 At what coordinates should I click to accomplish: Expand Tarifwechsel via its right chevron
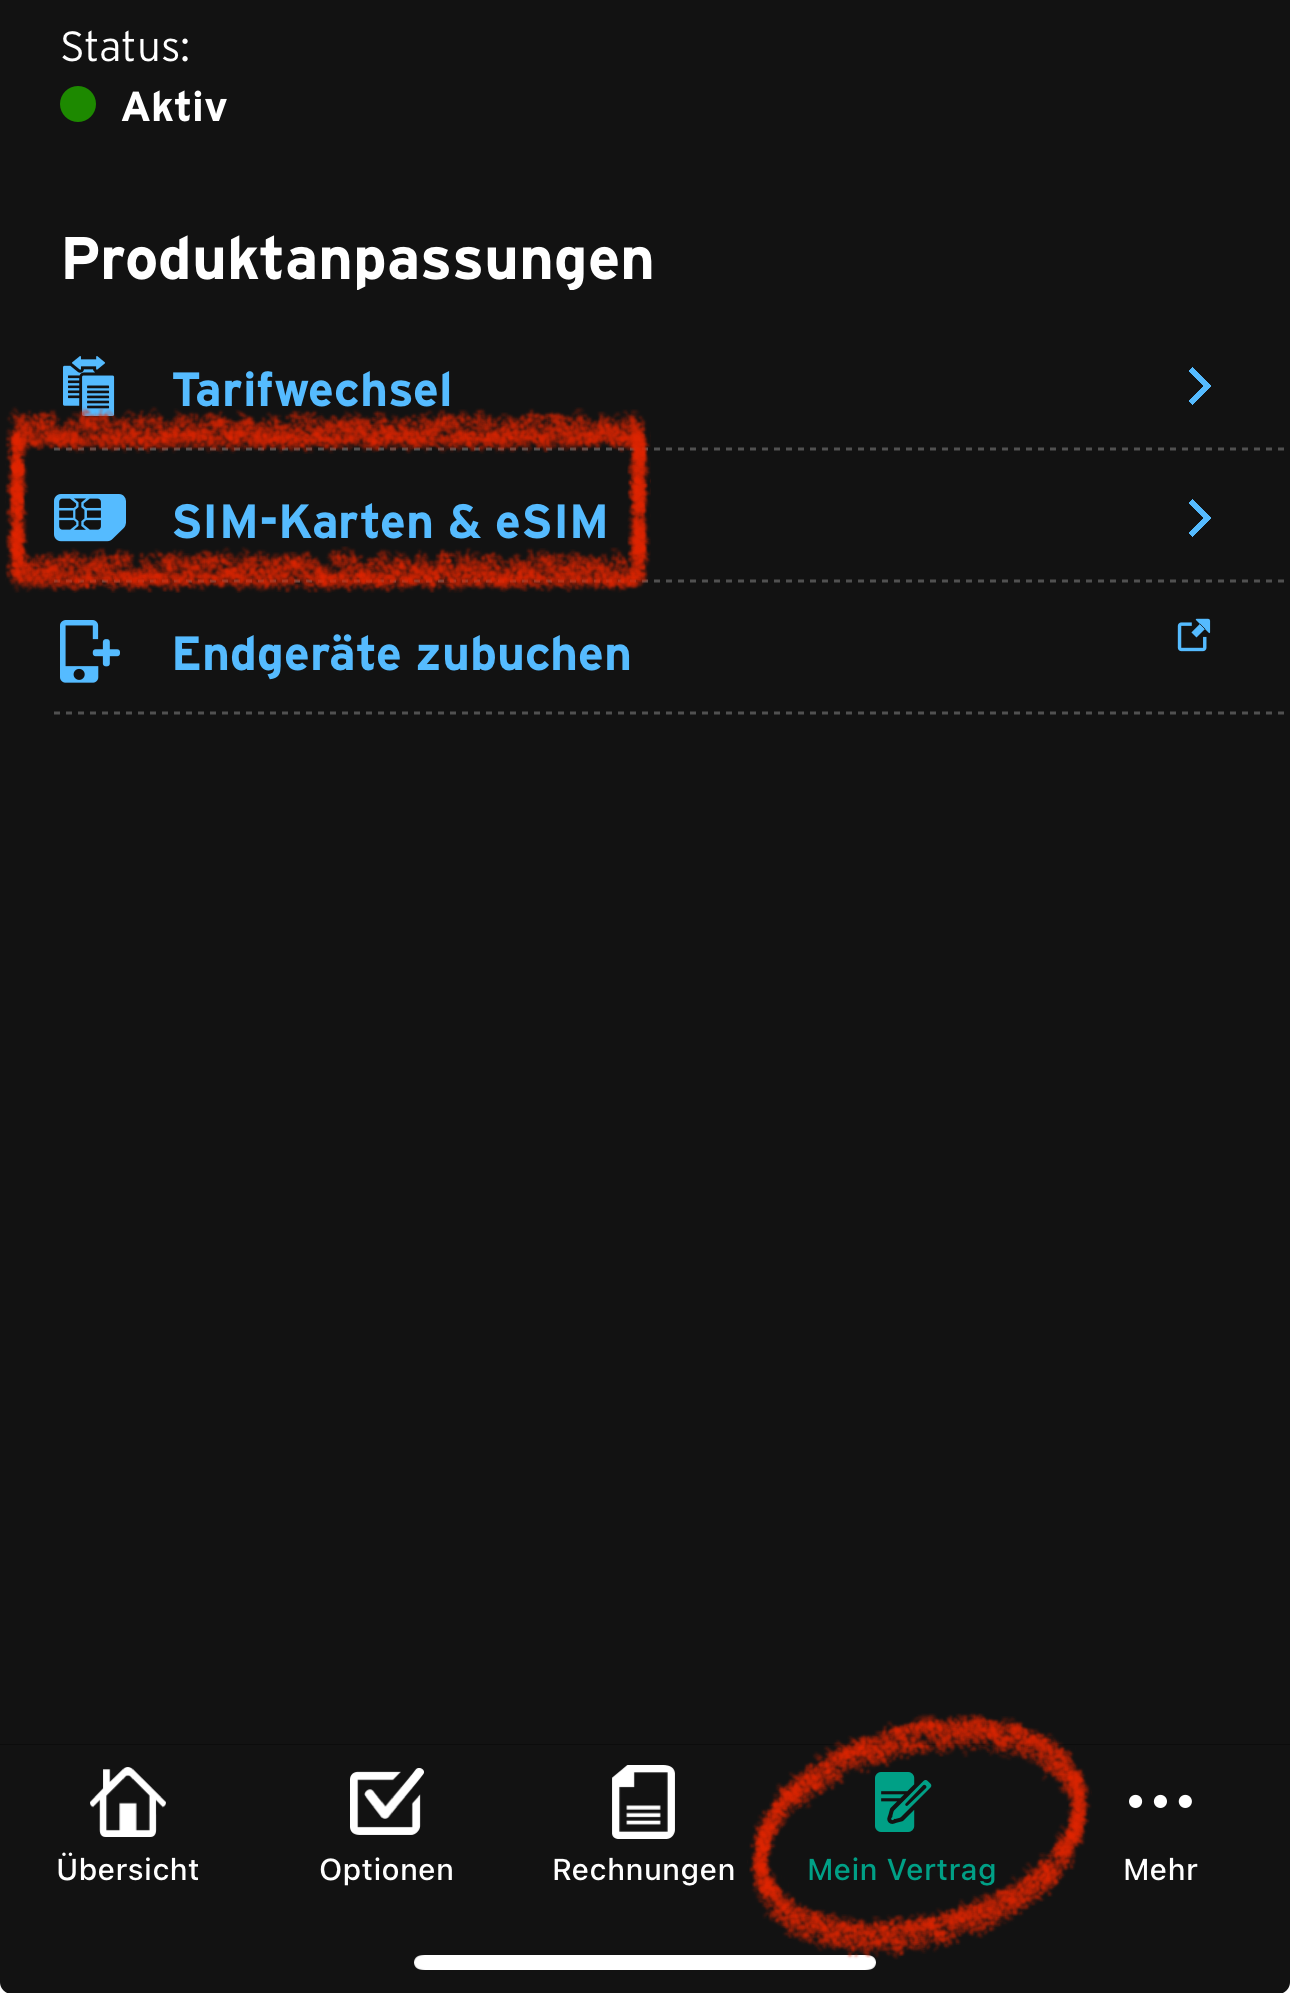tap(1199, 386)
